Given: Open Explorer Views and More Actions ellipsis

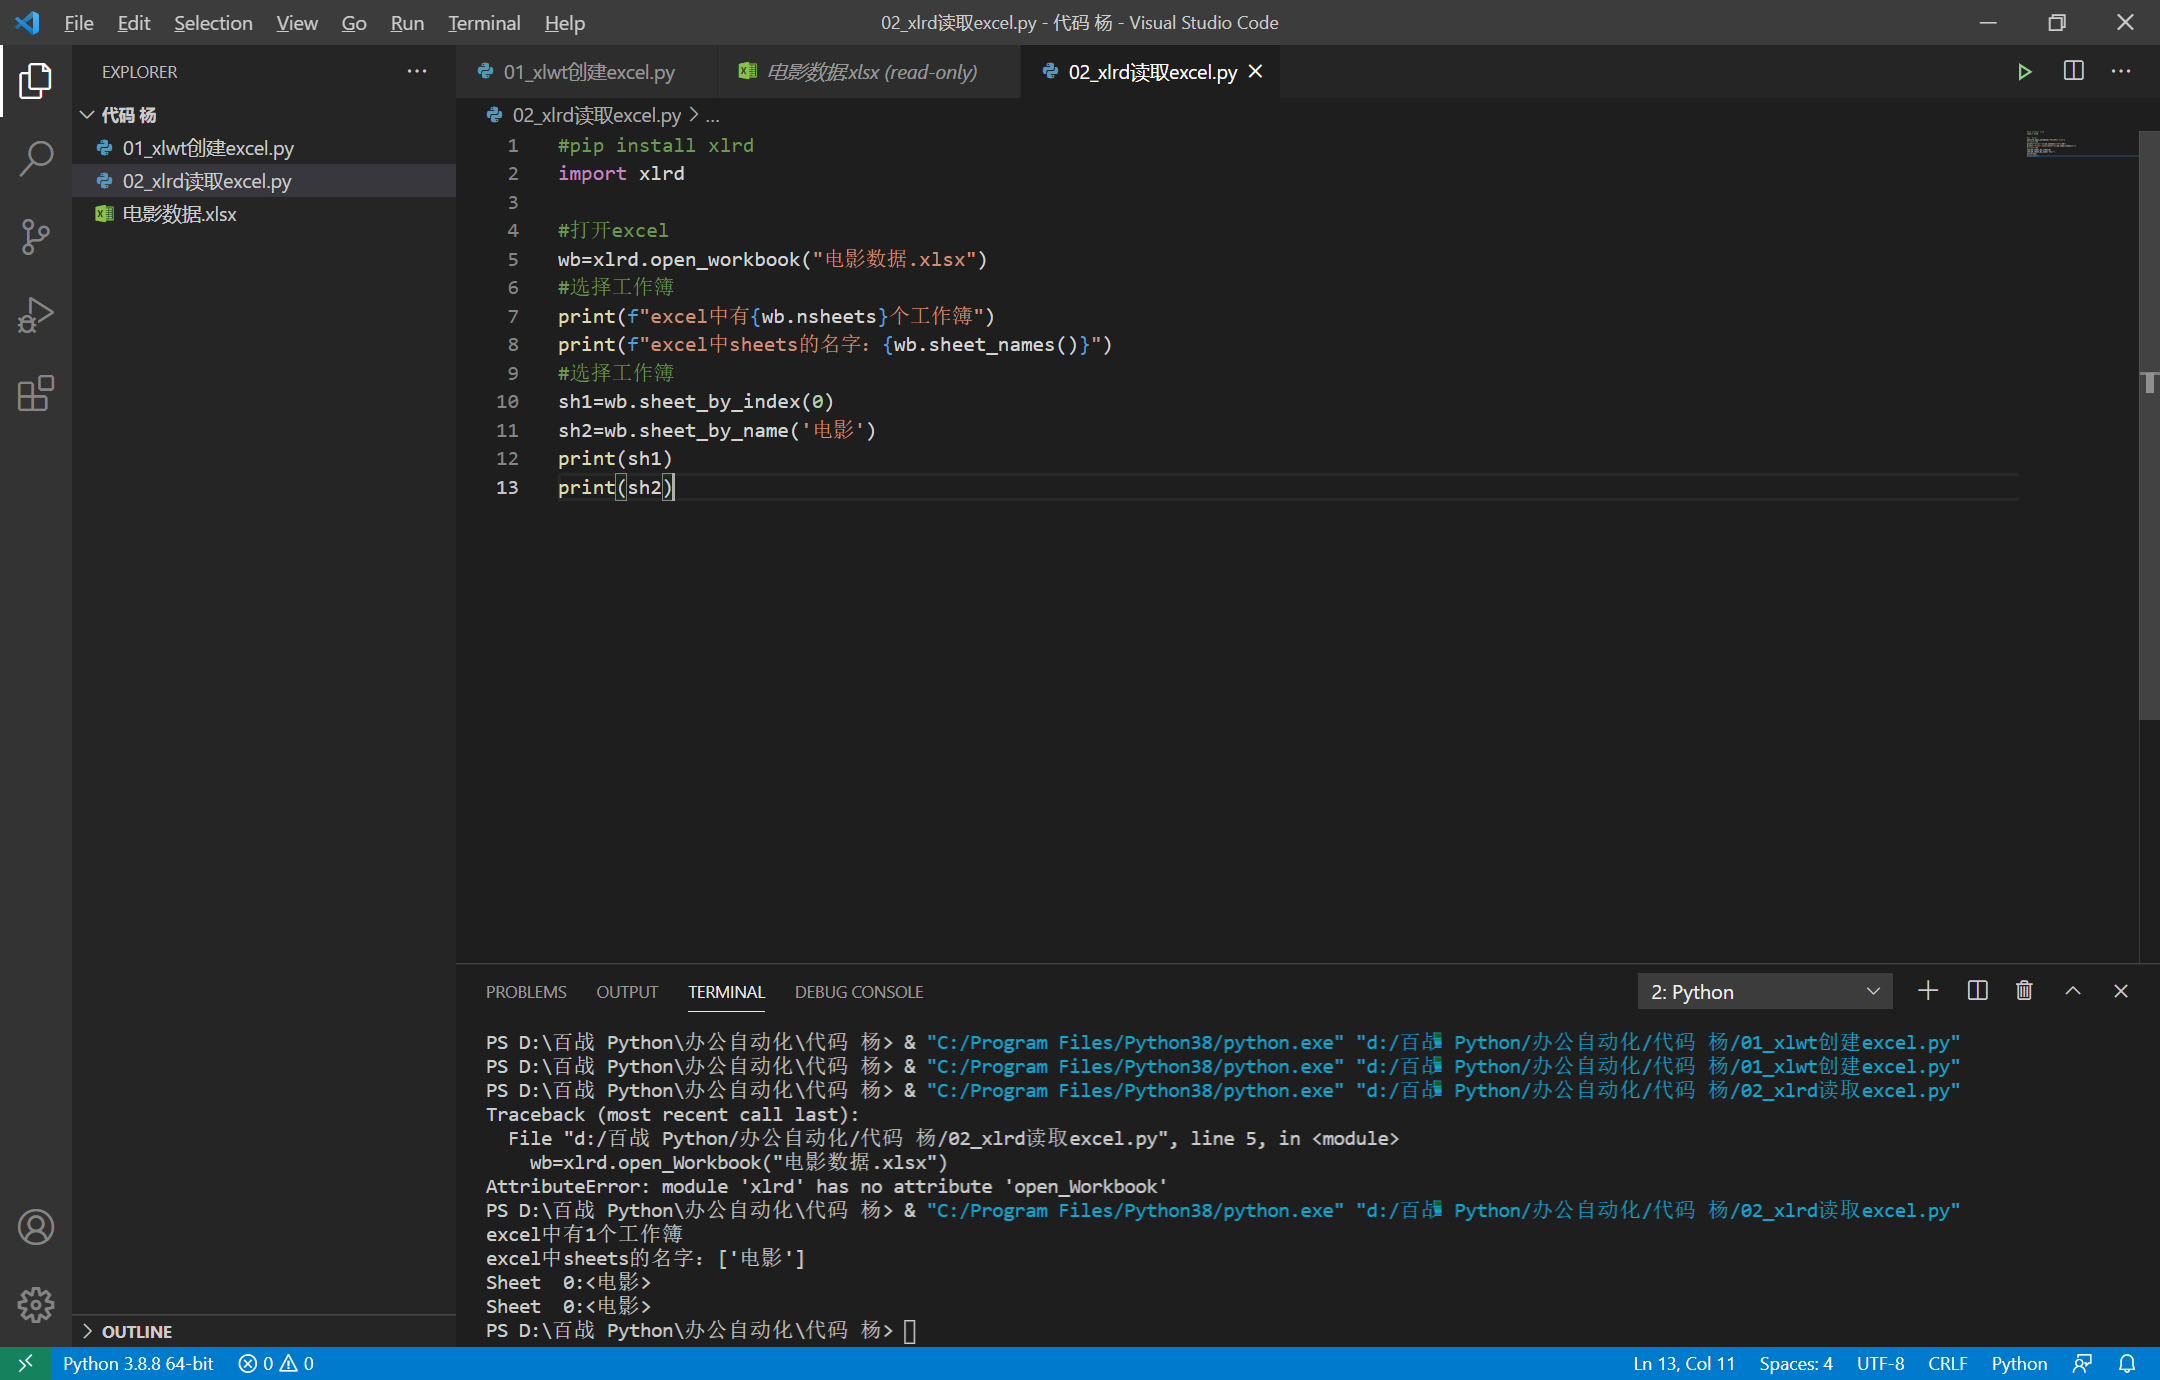Looking at the screenshot, I should (x=417, y=72).
